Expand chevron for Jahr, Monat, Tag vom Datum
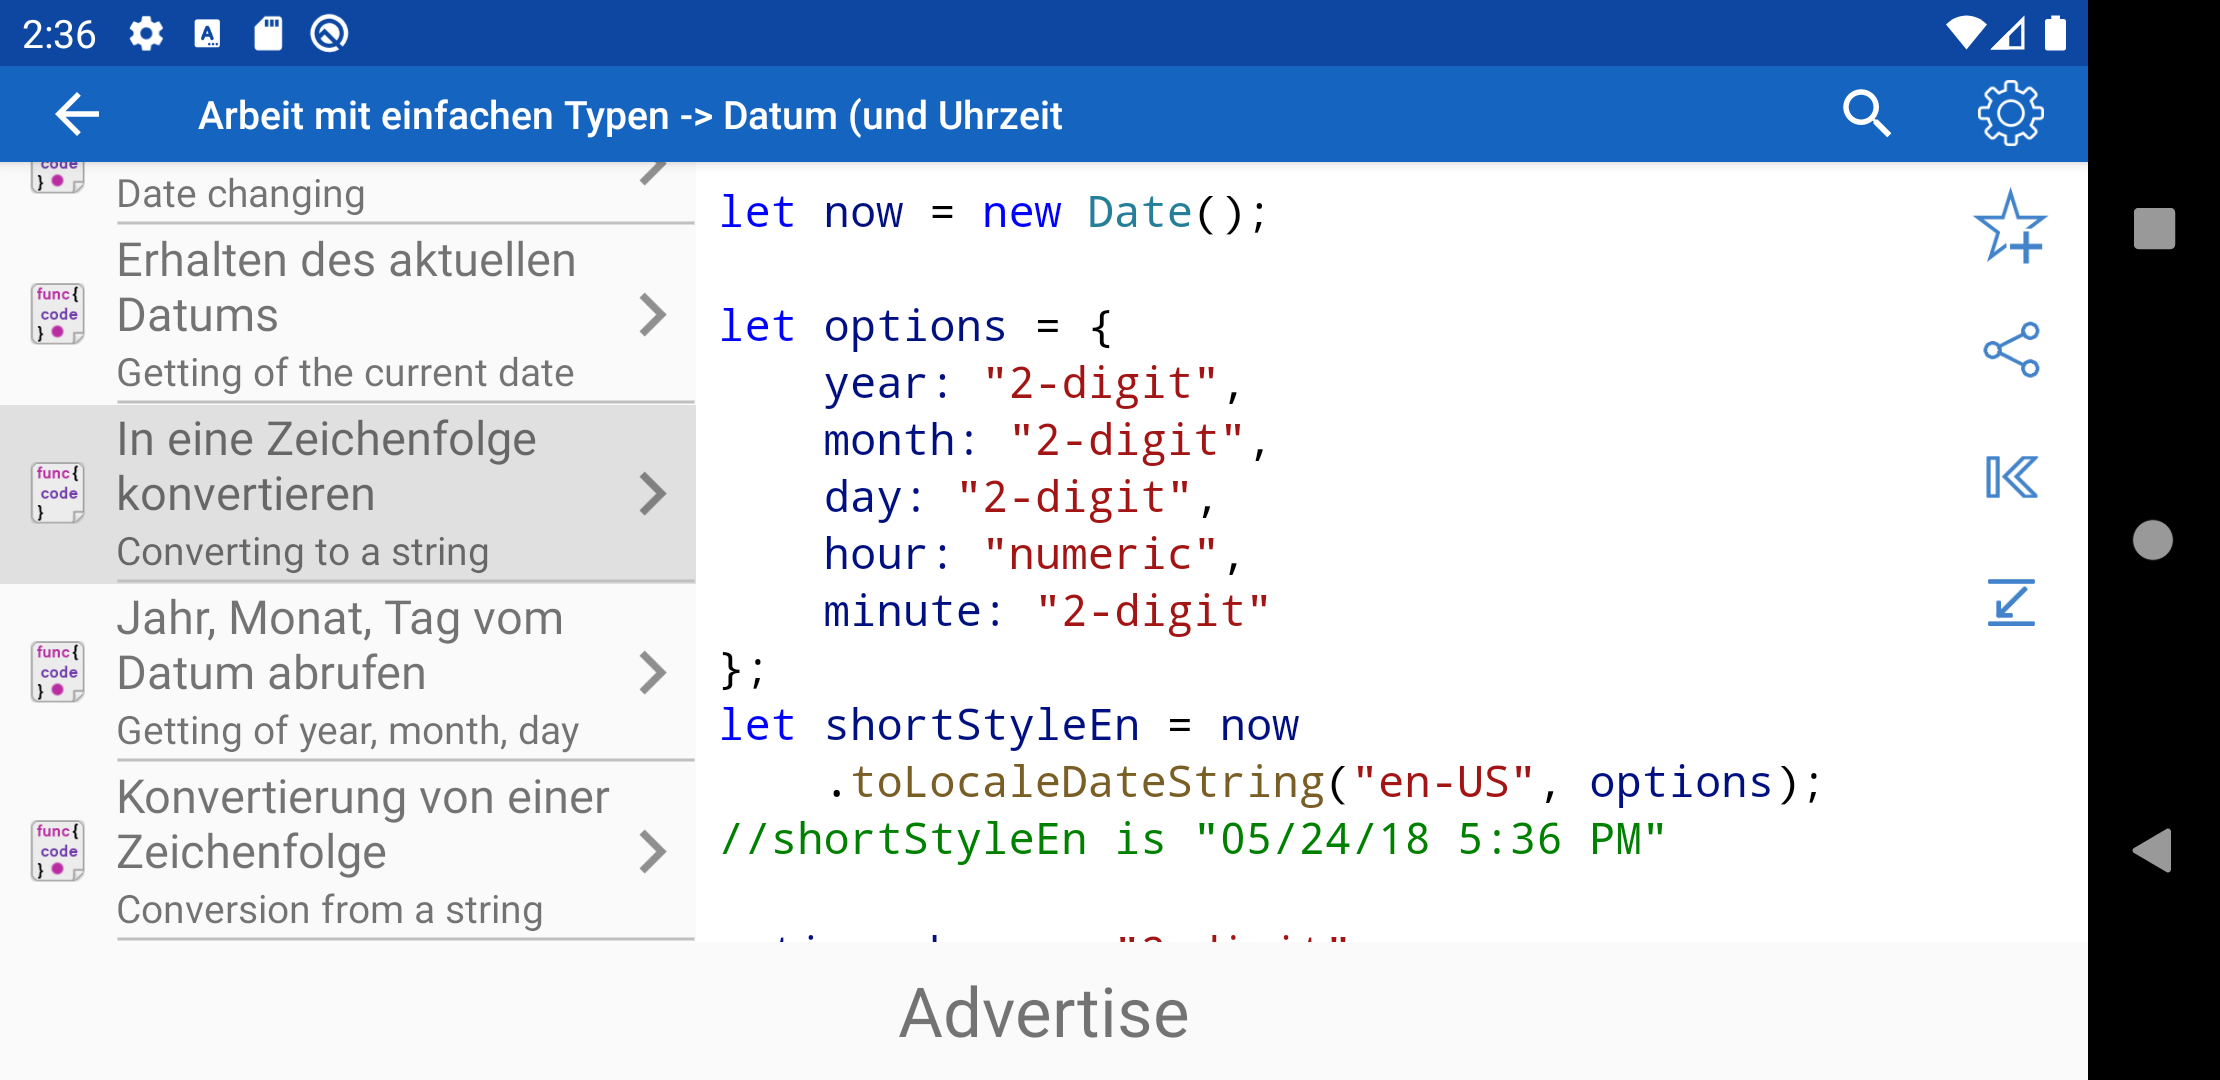 652,673
